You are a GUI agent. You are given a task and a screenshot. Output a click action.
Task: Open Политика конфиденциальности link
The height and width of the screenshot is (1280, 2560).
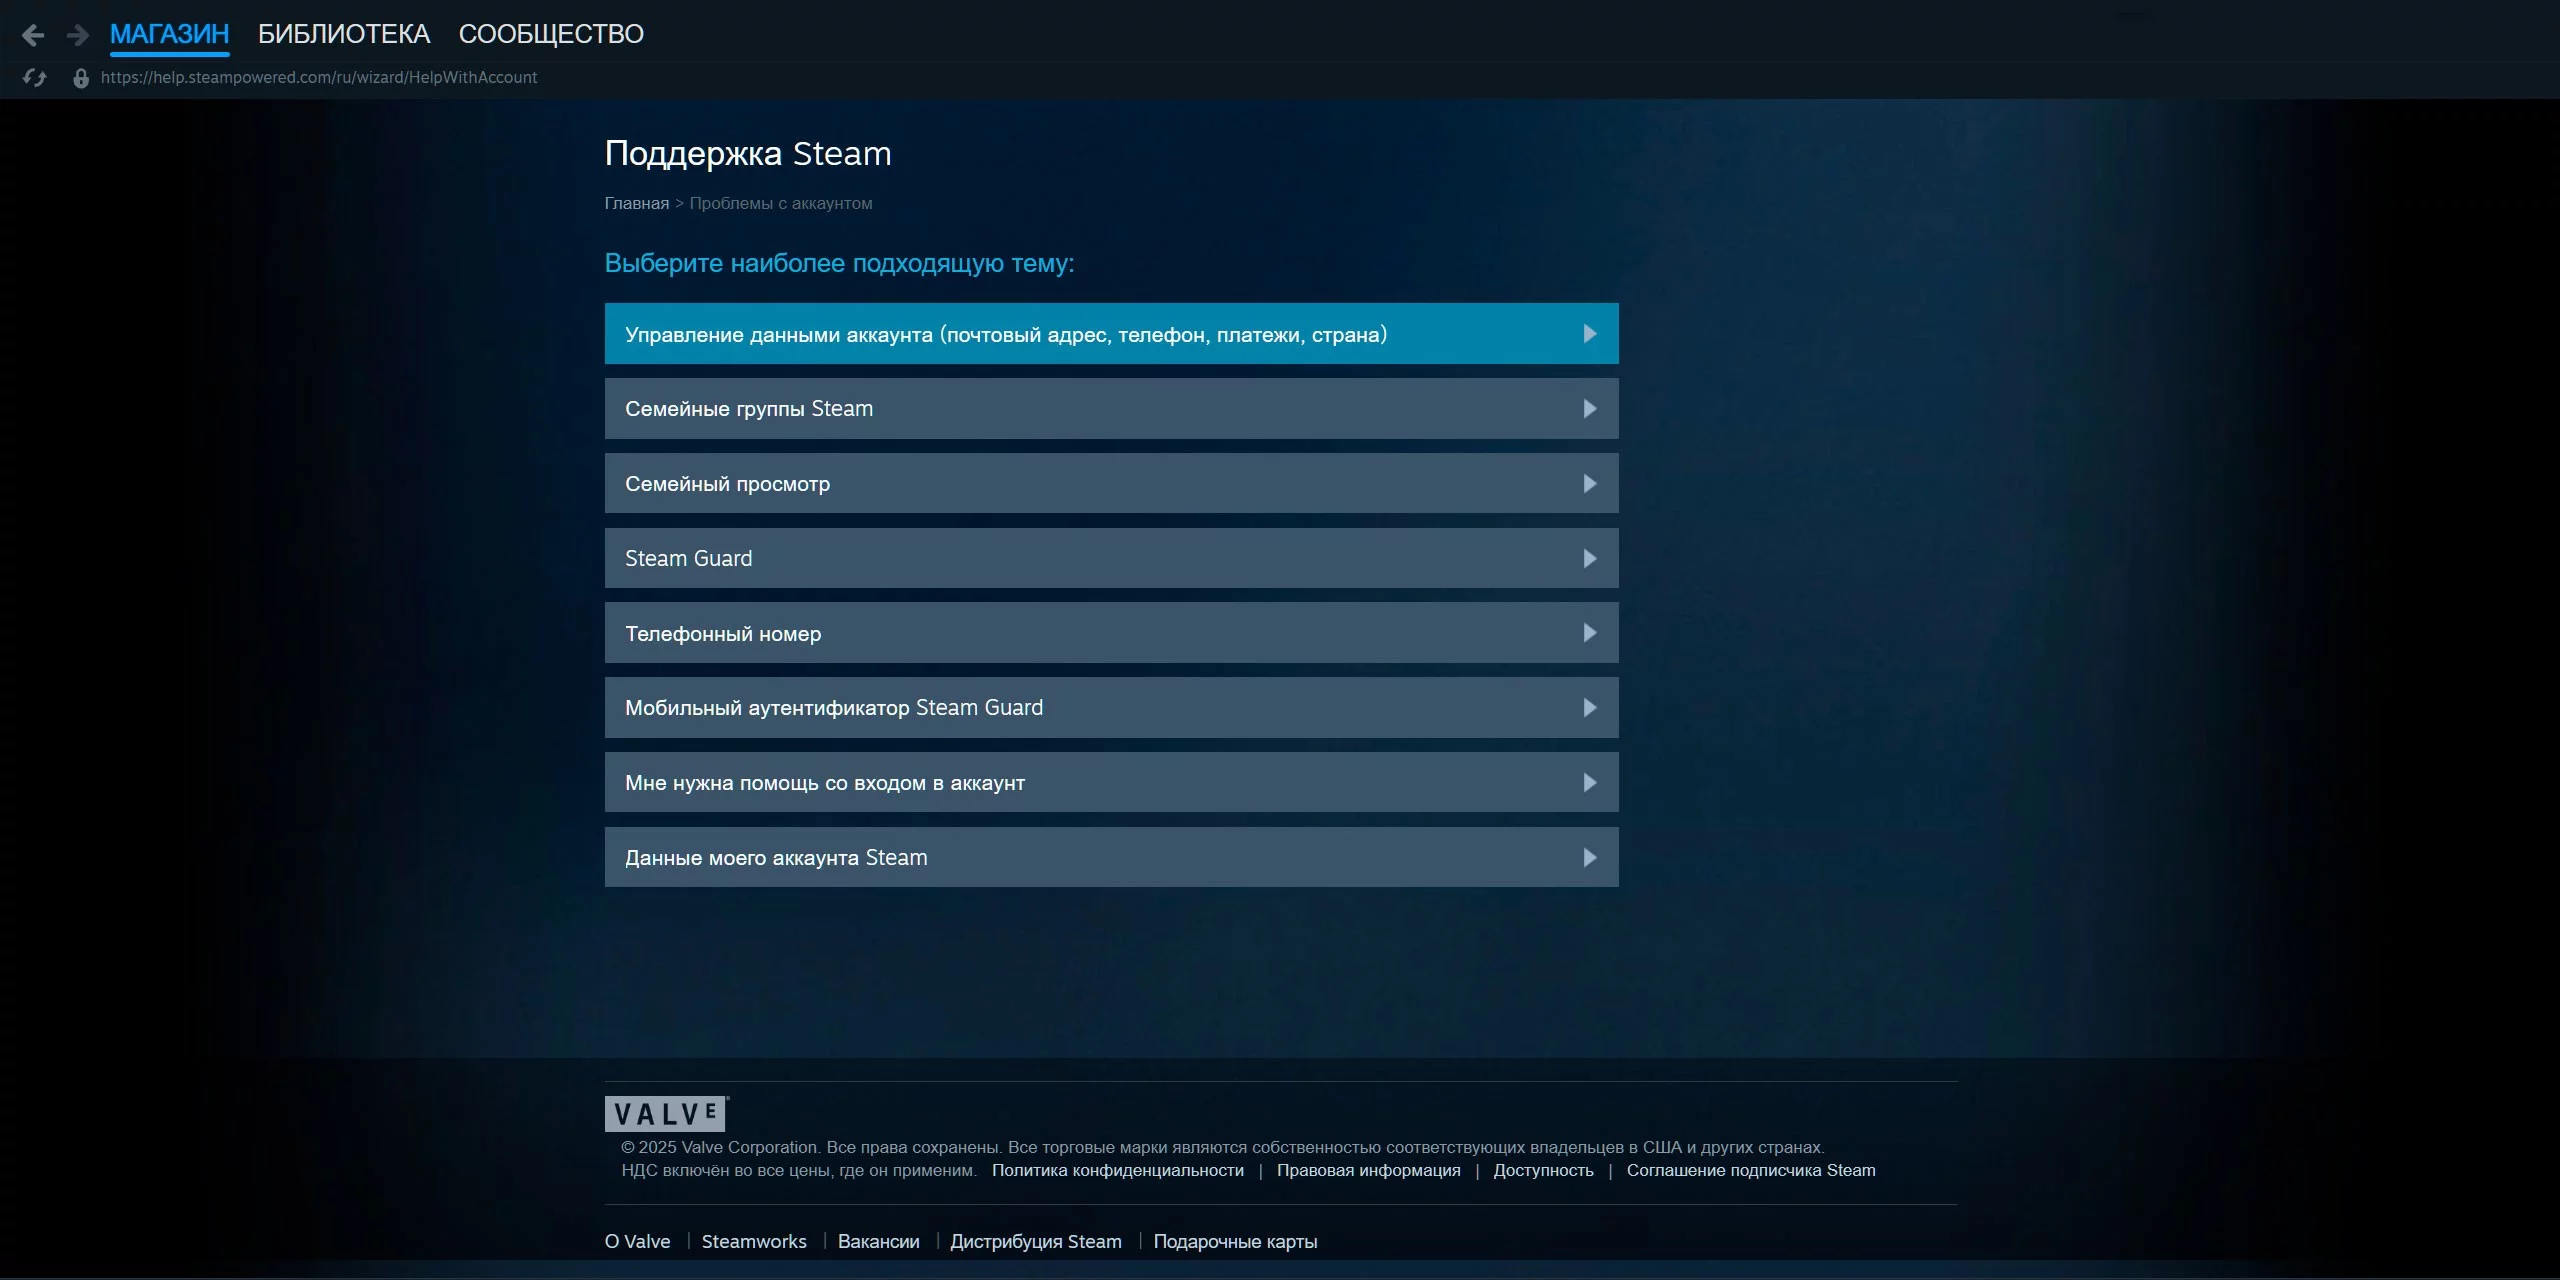point(1117,1170)
